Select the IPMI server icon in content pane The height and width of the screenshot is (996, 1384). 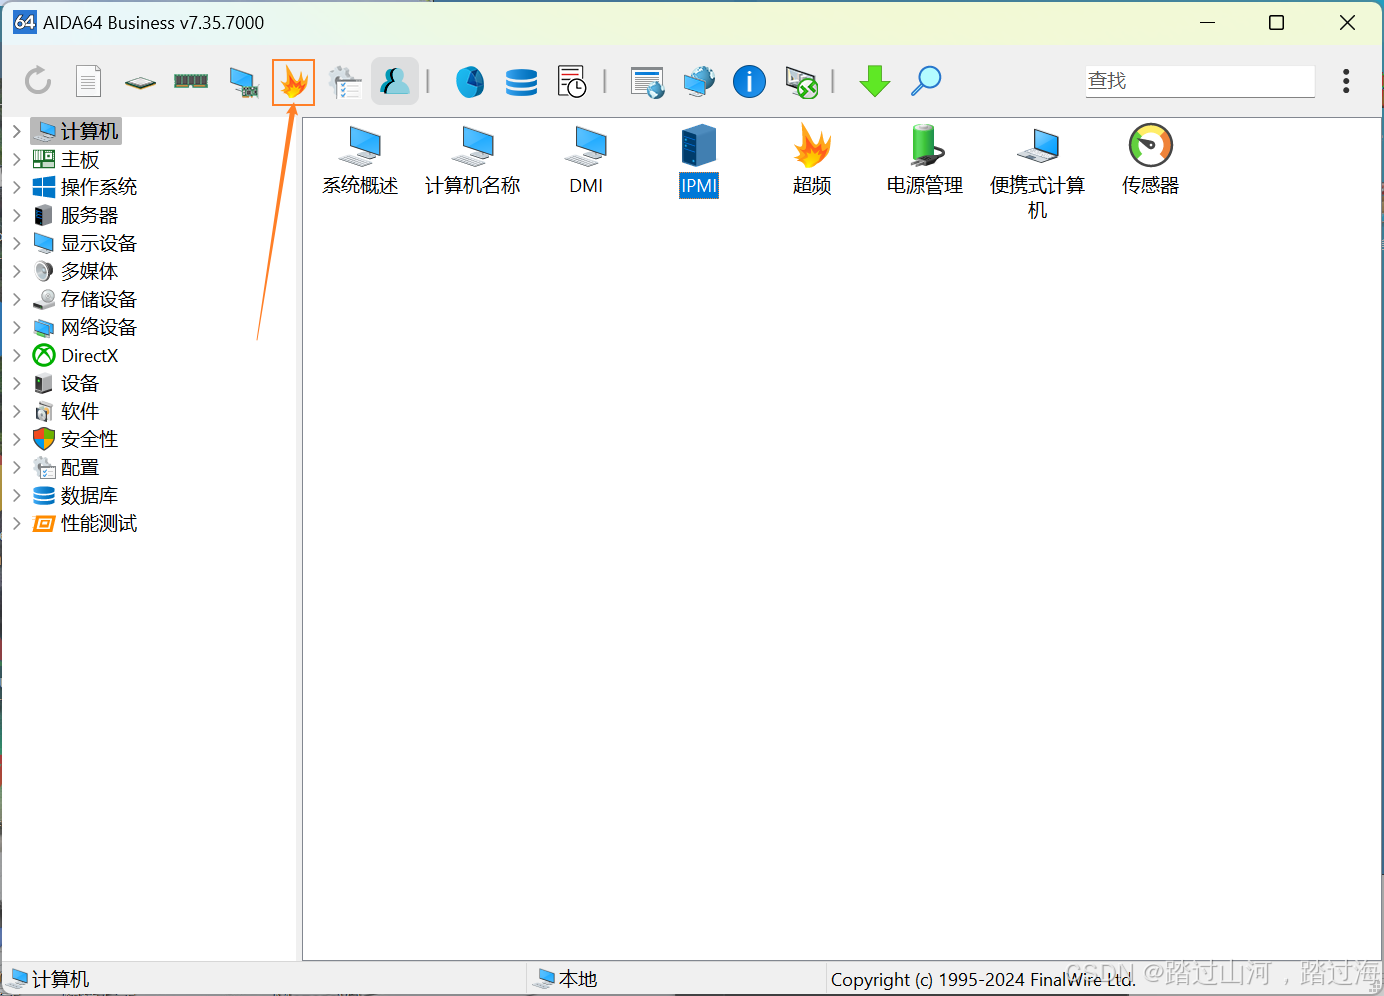pyautogui.click(x=699, y=160)
